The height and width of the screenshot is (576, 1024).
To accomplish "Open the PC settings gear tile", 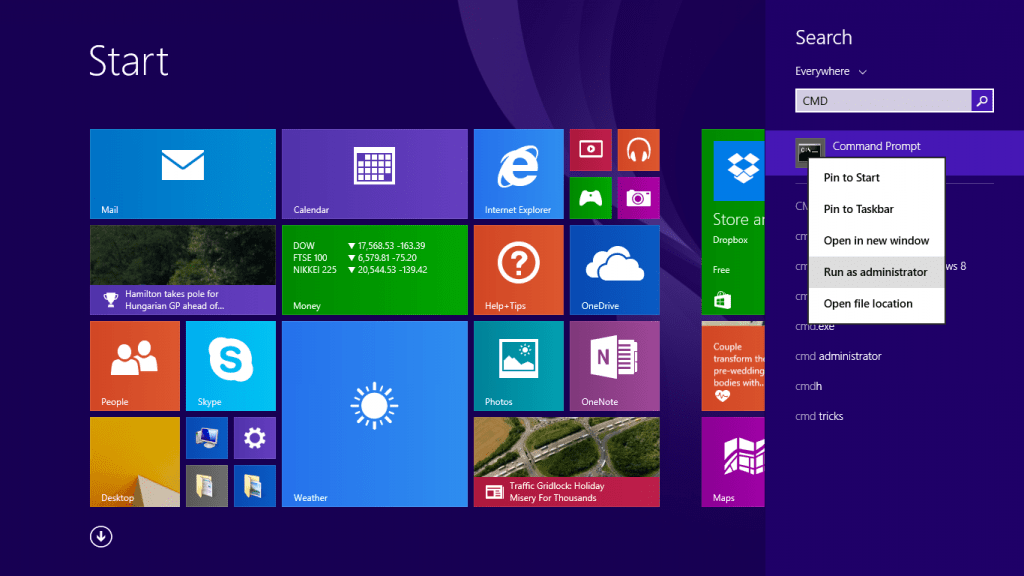I will coord(255,438).
